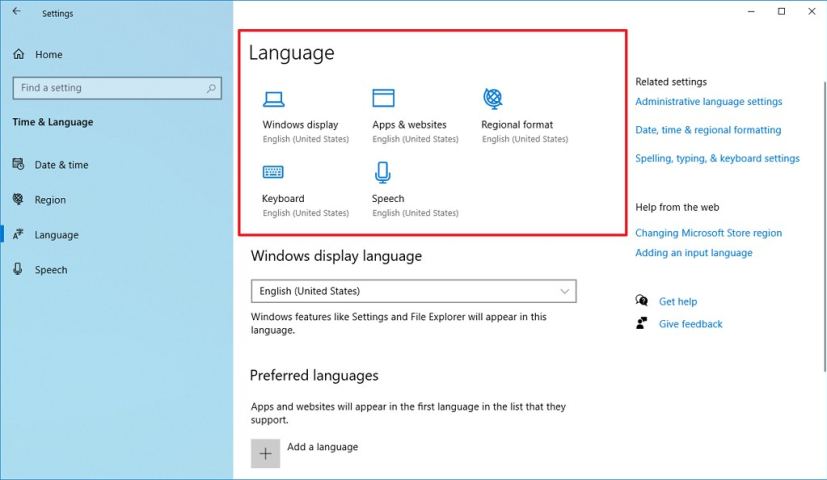The height and width of the screenshot is (480, 827).
Task: Click the Speech tile microphone icon
Action: [382, 172]
